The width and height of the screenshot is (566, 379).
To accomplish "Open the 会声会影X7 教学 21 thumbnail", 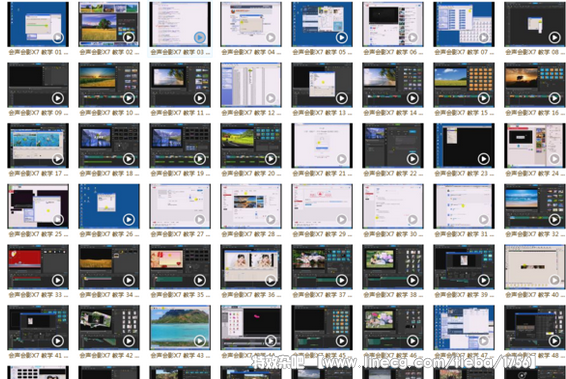I will tap(322, 145).
